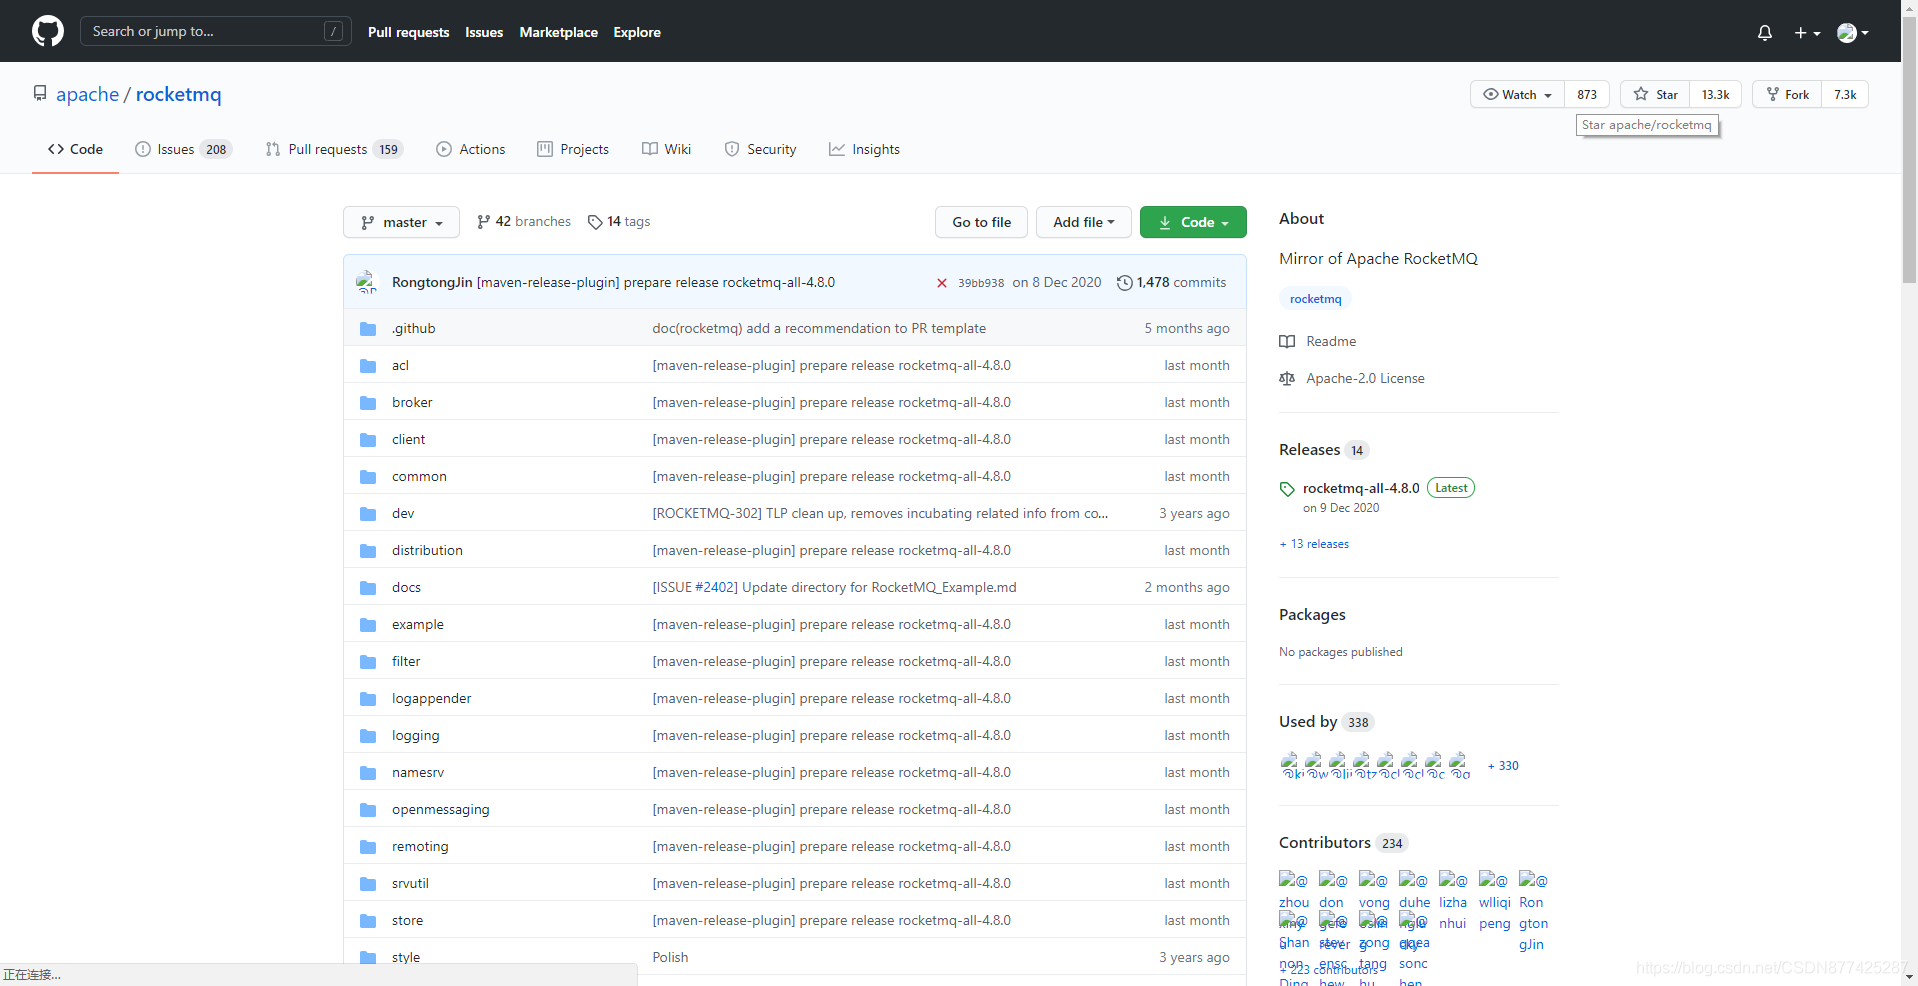
Task: Fork the repository
Action: [1787, 94]
